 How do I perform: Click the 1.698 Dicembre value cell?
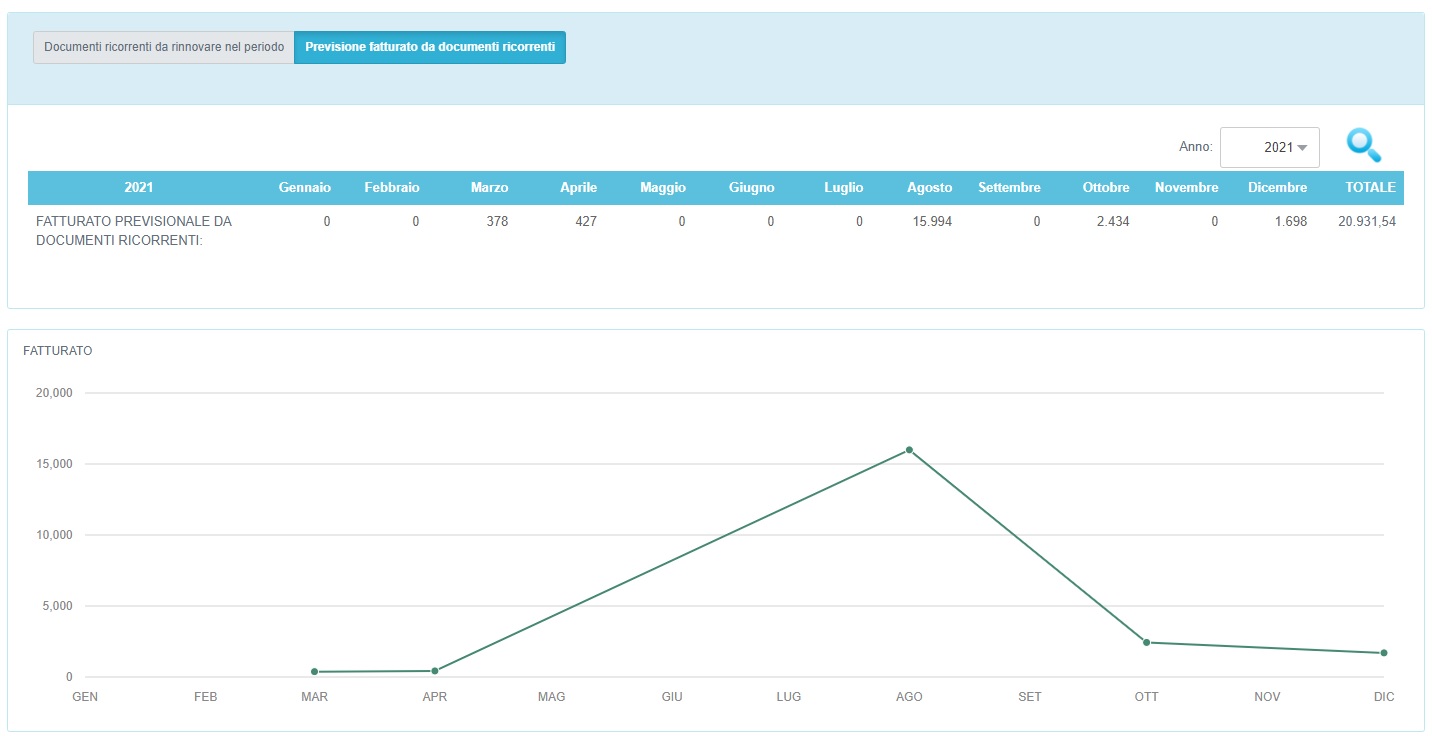(1291, 222)
